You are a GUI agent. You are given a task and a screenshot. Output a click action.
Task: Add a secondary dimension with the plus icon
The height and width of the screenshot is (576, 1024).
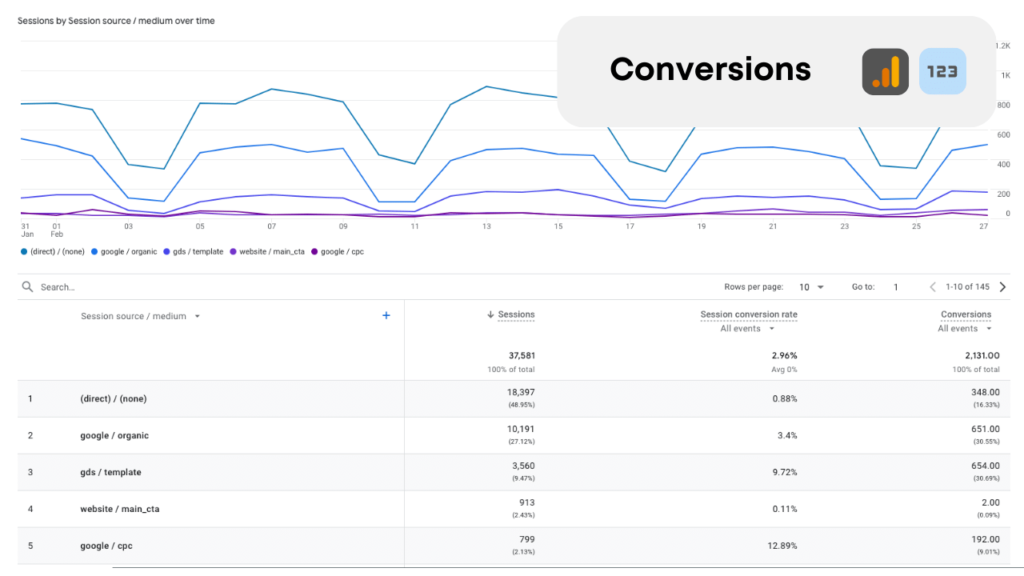(386, 315)
